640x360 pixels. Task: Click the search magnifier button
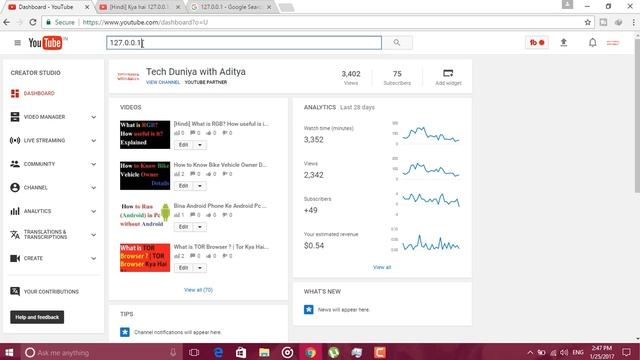pos(397,42)
